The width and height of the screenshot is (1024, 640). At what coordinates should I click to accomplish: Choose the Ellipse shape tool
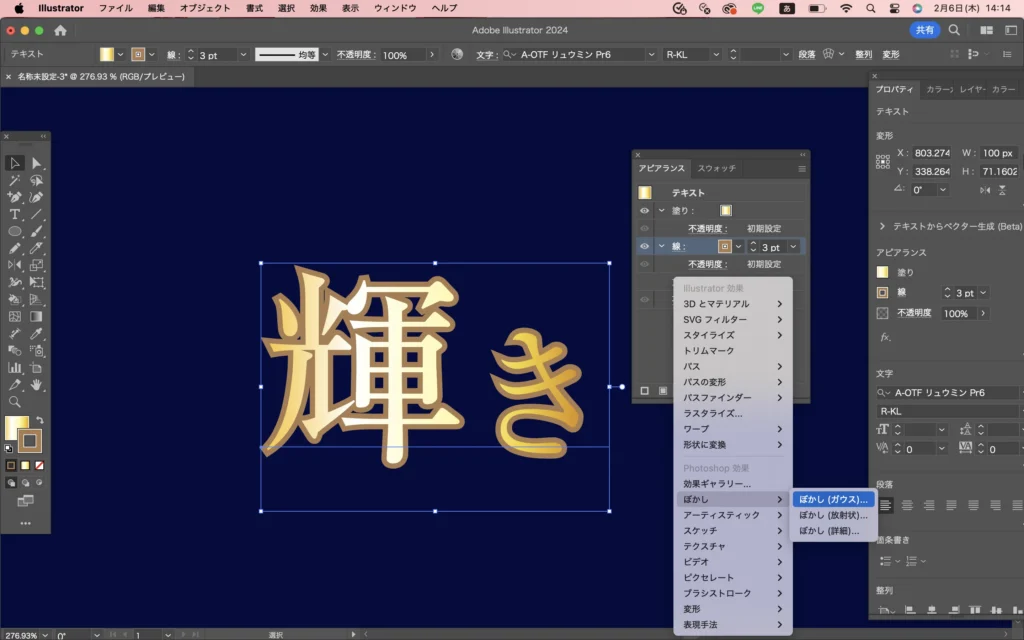tap(15, 231)
